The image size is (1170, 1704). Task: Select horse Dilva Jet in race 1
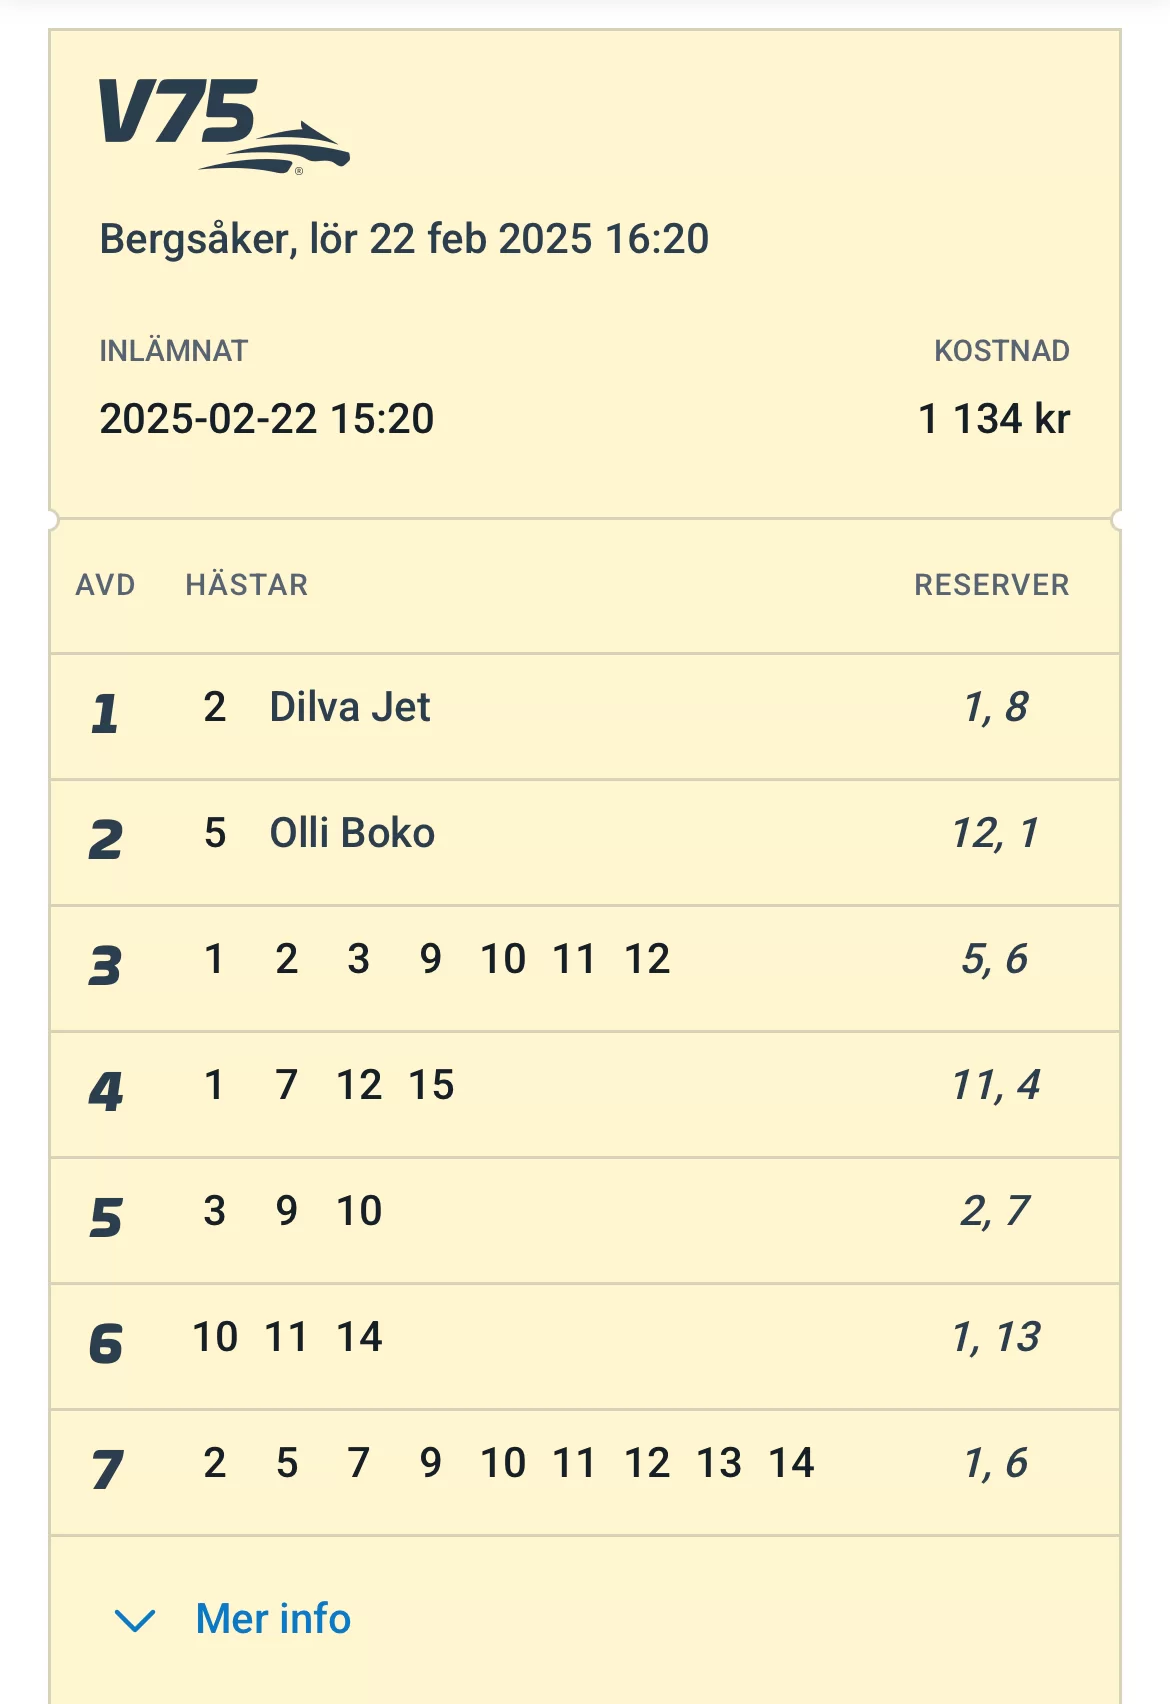click(349, 707)
